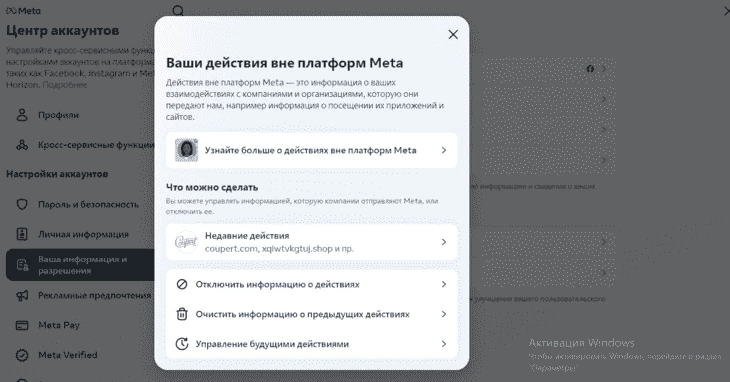Expand chevron for 'Отключить информацию о действиях'

coord(444,284)
